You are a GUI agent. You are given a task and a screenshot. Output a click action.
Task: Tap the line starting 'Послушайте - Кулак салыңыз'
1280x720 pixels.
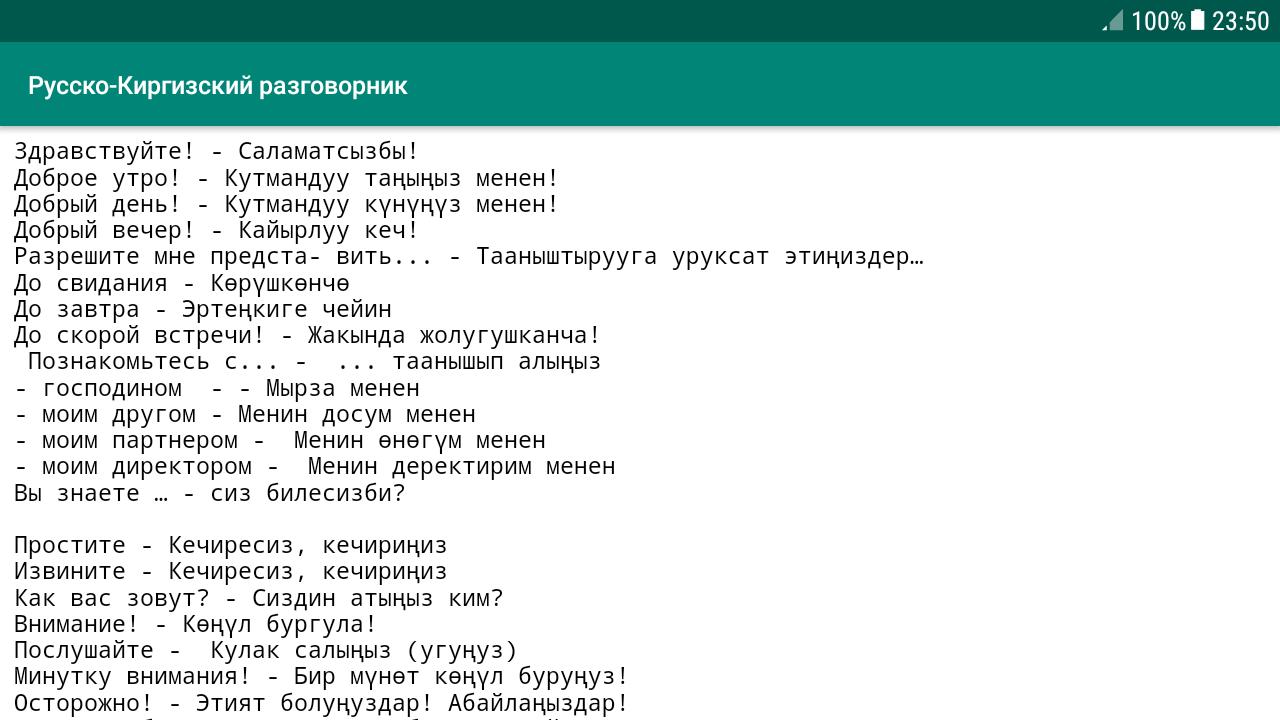pyautogui.click(x=266, y=650)
